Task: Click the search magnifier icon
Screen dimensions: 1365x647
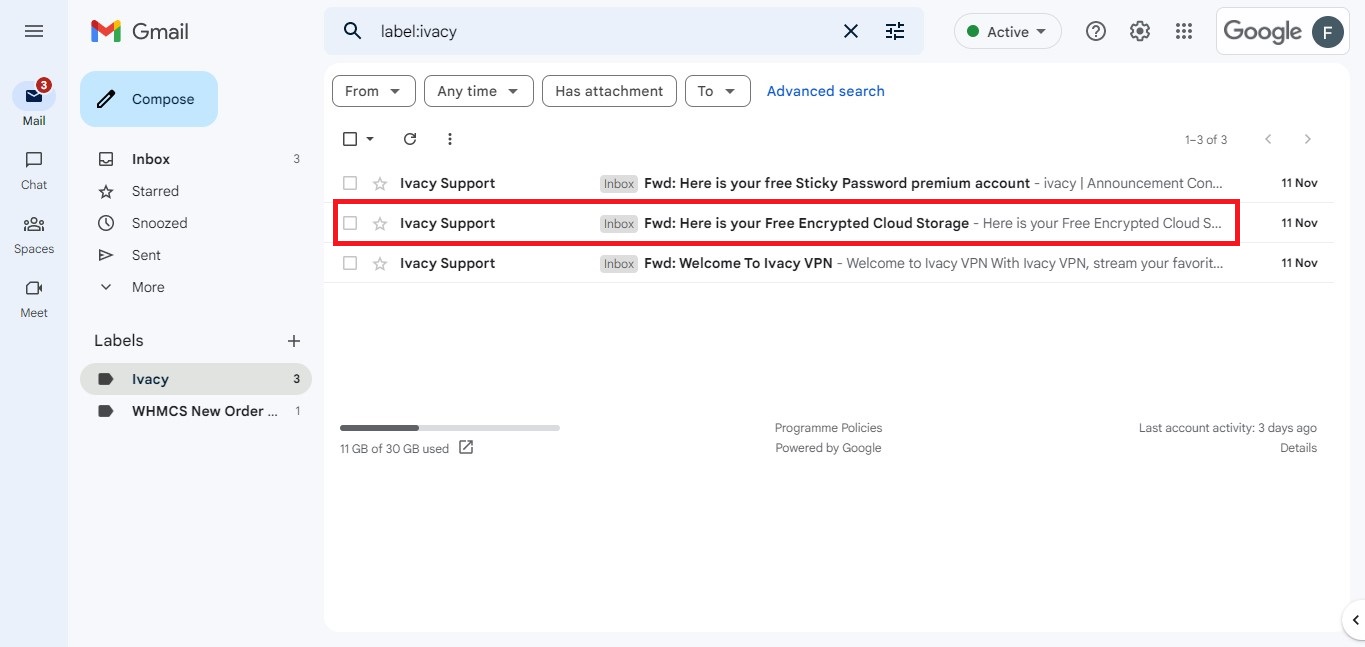Action: coord(352,31)
